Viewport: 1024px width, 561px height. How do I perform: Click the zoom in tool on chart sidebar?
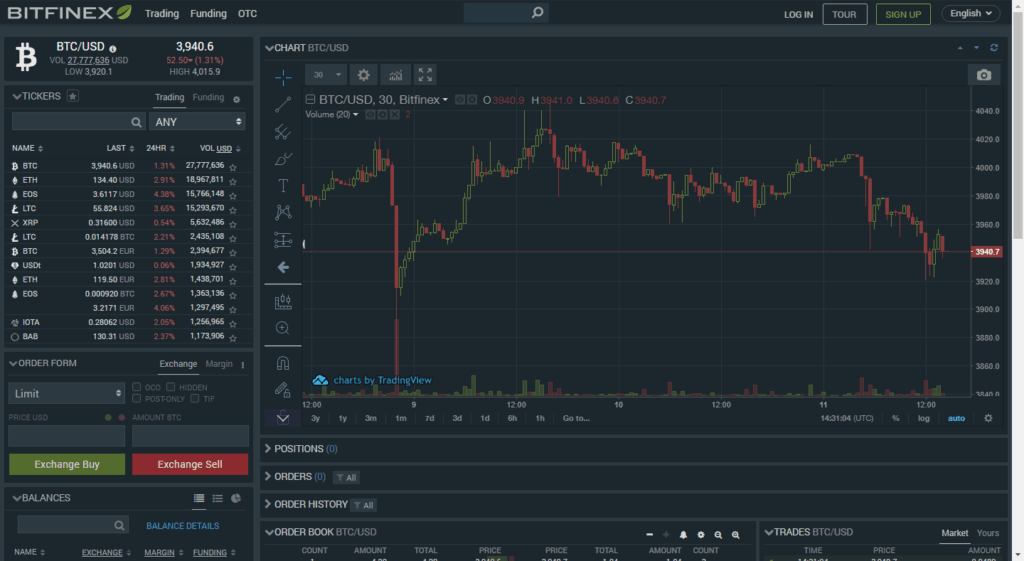tap(283, 328)
